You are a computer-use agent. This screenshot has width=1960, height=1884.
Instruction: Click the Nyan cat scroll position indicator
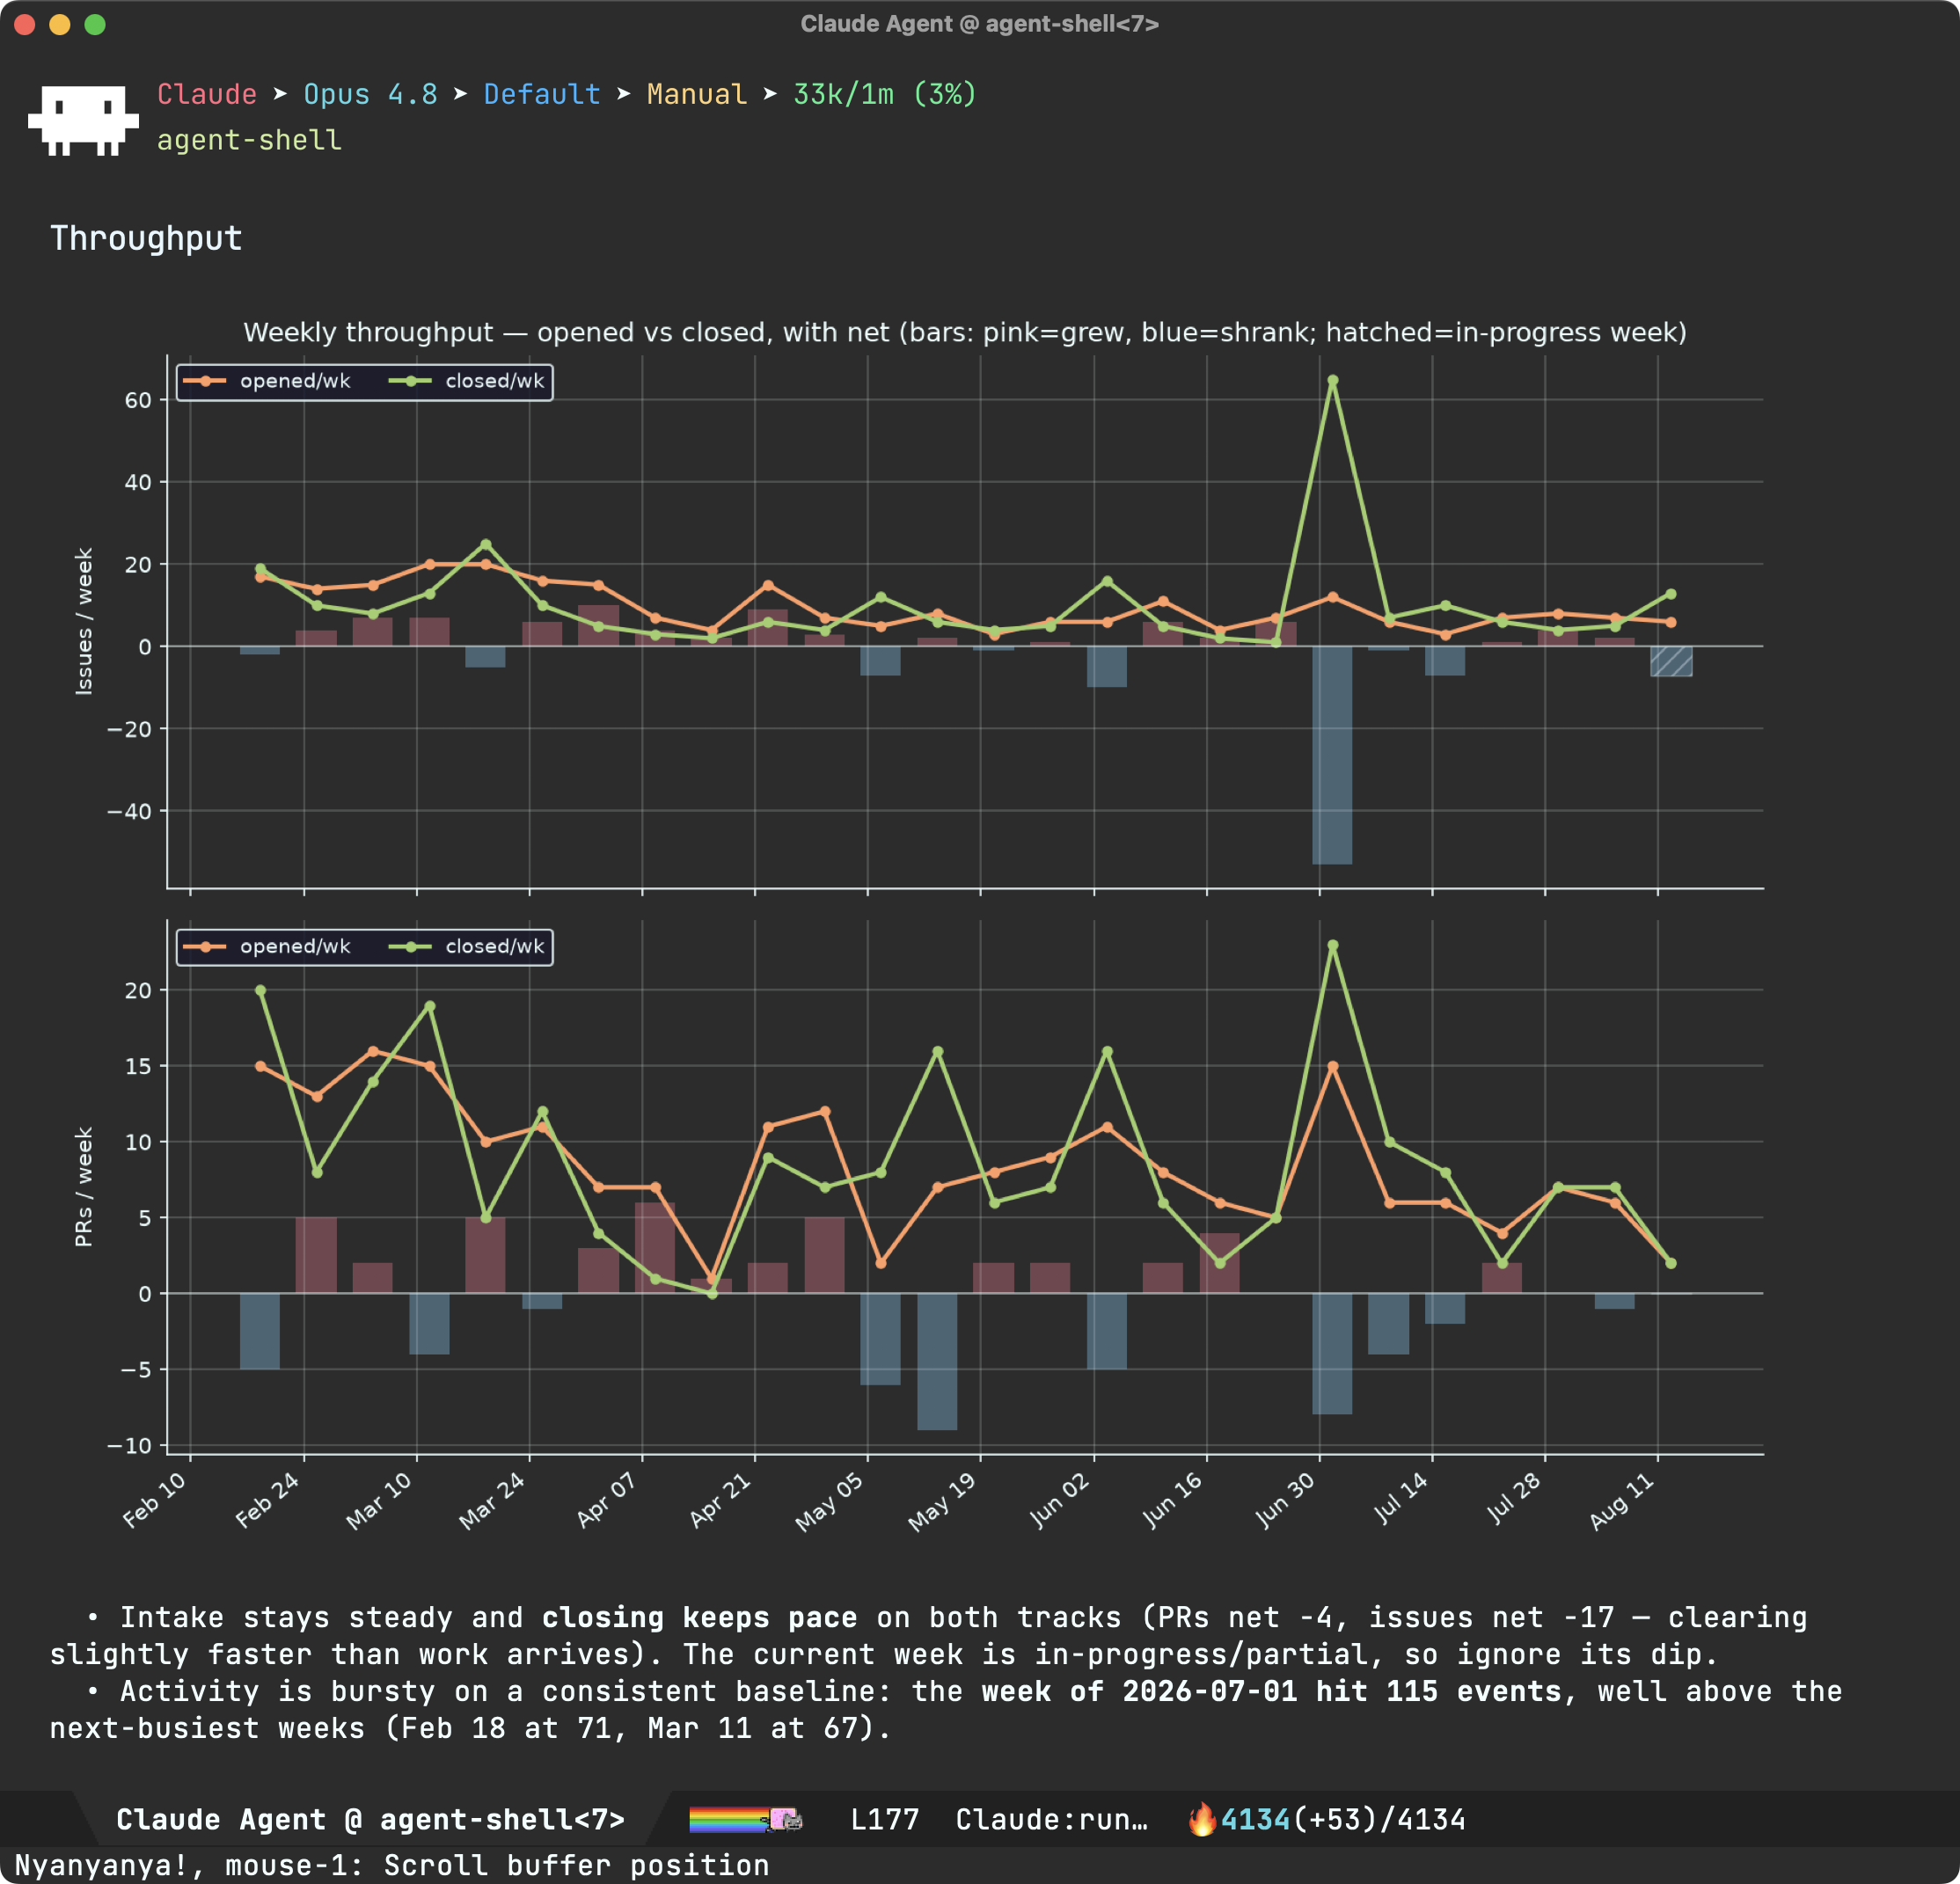[x=786, y=1819]
